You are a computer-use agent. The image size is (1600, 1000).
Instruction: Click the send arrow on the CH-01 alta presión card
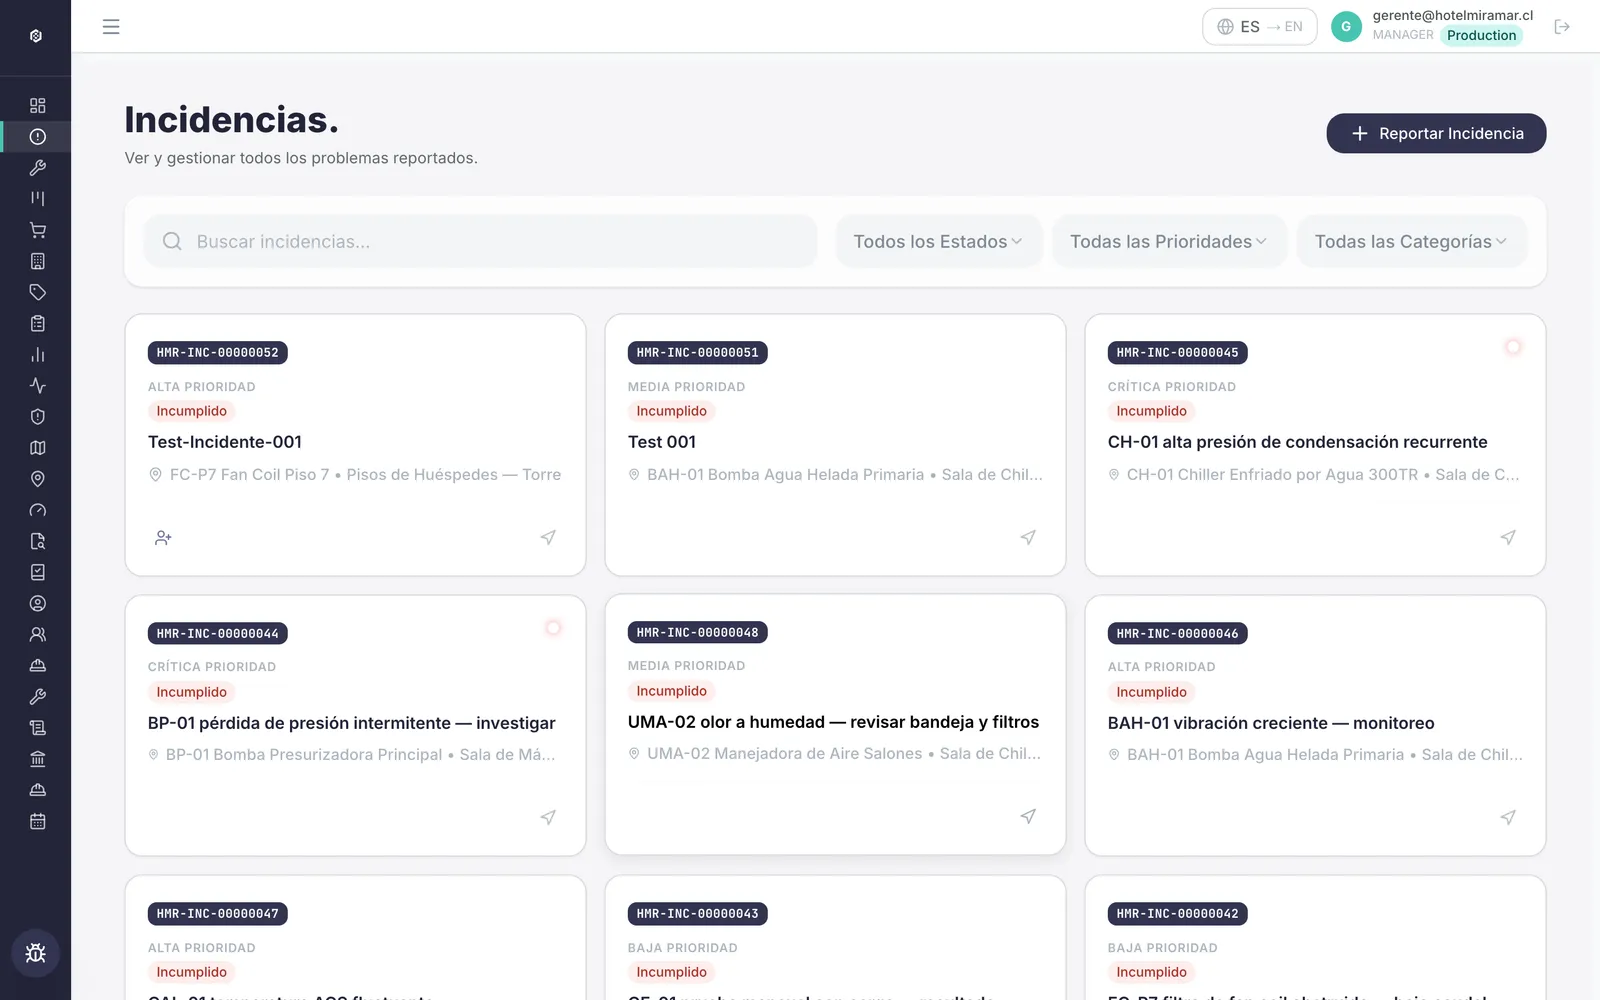tap(1508, 537)
